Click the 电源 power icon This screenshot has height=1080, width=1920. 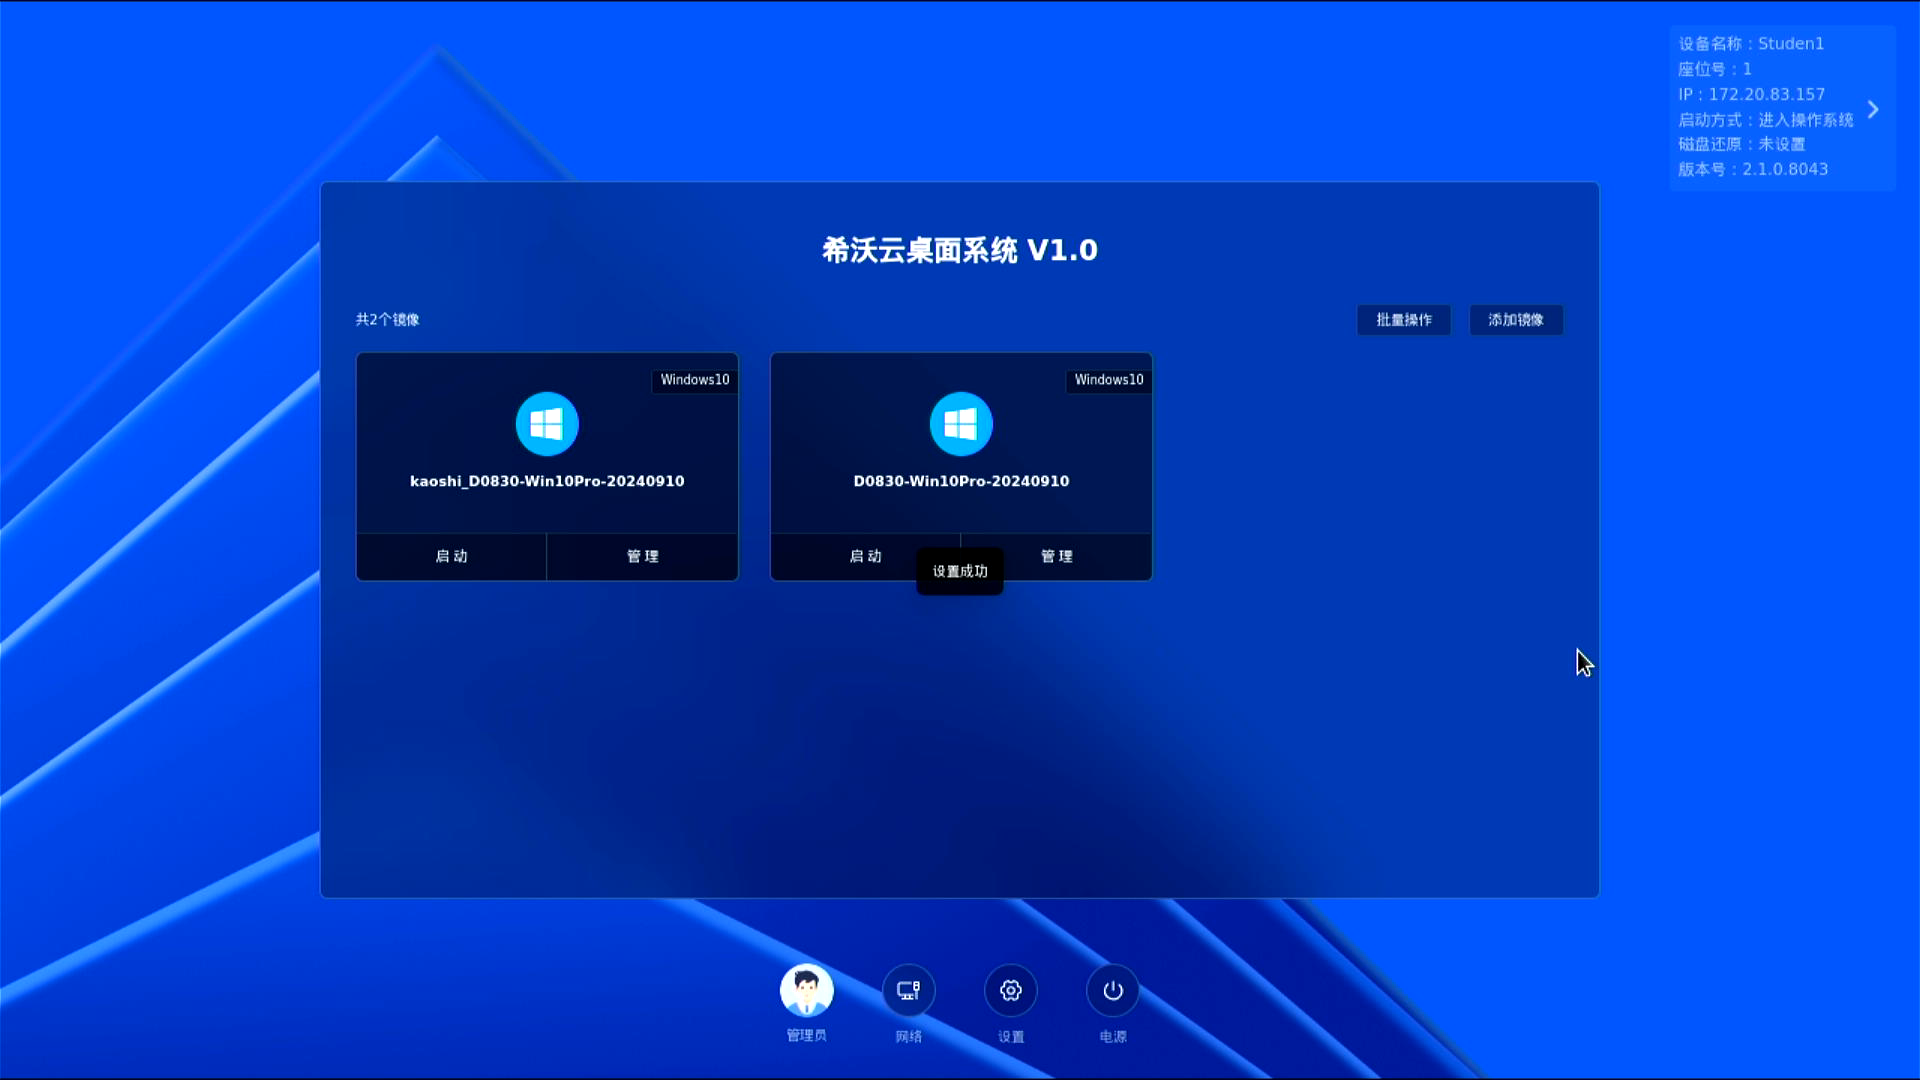(x=1112, y=990)
